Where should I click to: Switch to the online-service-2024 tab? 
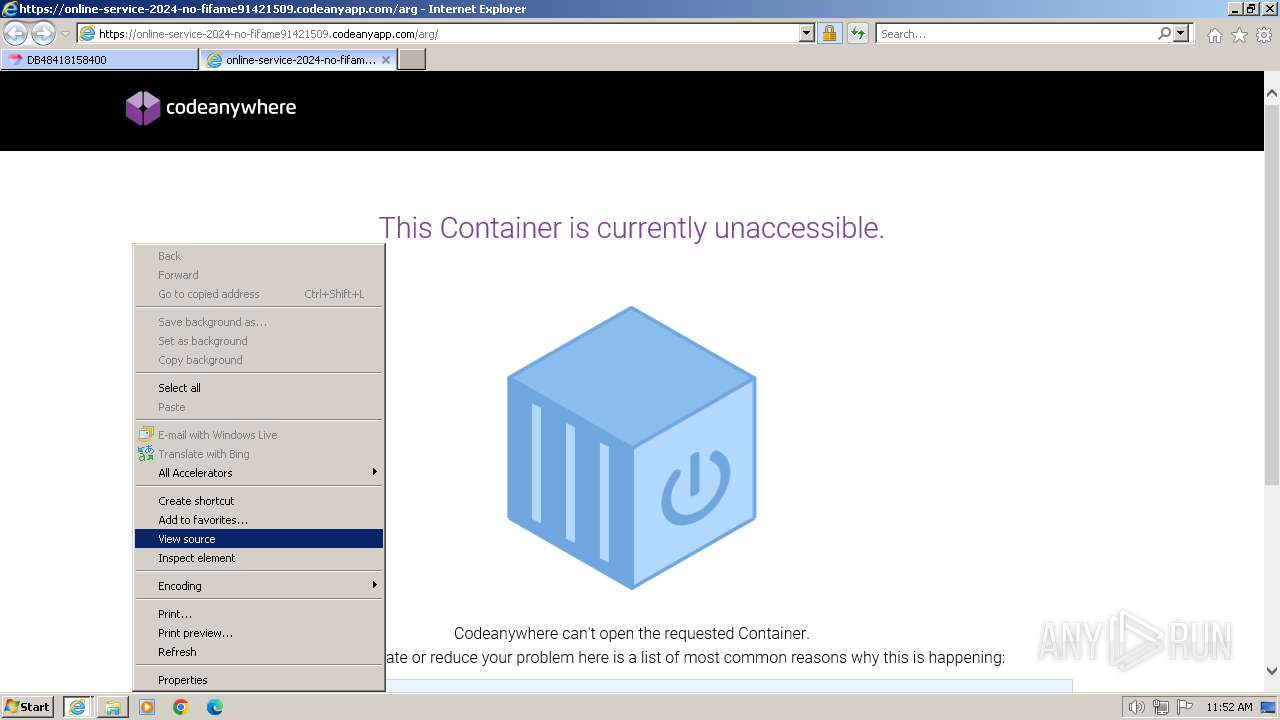coord(298,60)
